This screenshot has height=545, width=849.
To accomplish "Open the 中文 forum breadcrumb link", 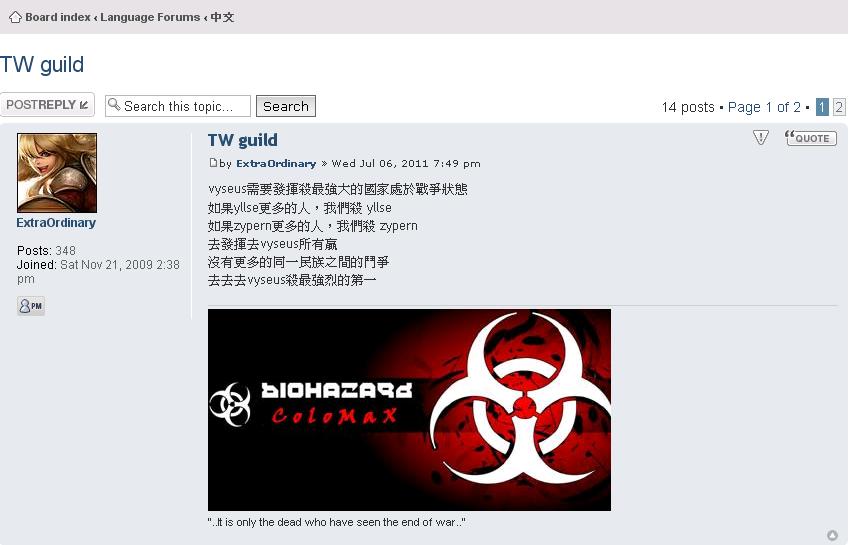I will pos(222,17).
